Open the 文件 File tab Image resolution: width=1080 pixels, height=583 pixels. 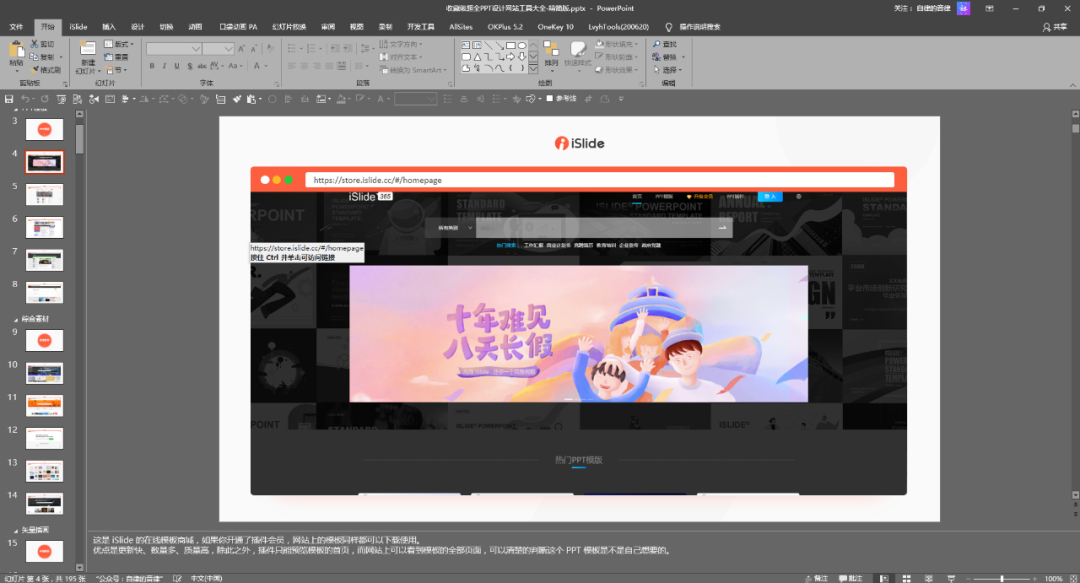pyautogui.click(x=17, y=27)
